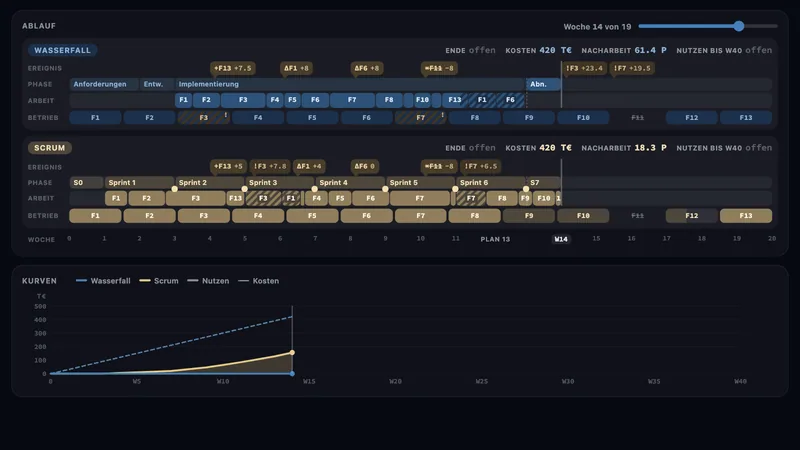Select the Sprint 3 phase block
Image resolution: width=800 pixels, height=450 pixels.
[280, 183]
